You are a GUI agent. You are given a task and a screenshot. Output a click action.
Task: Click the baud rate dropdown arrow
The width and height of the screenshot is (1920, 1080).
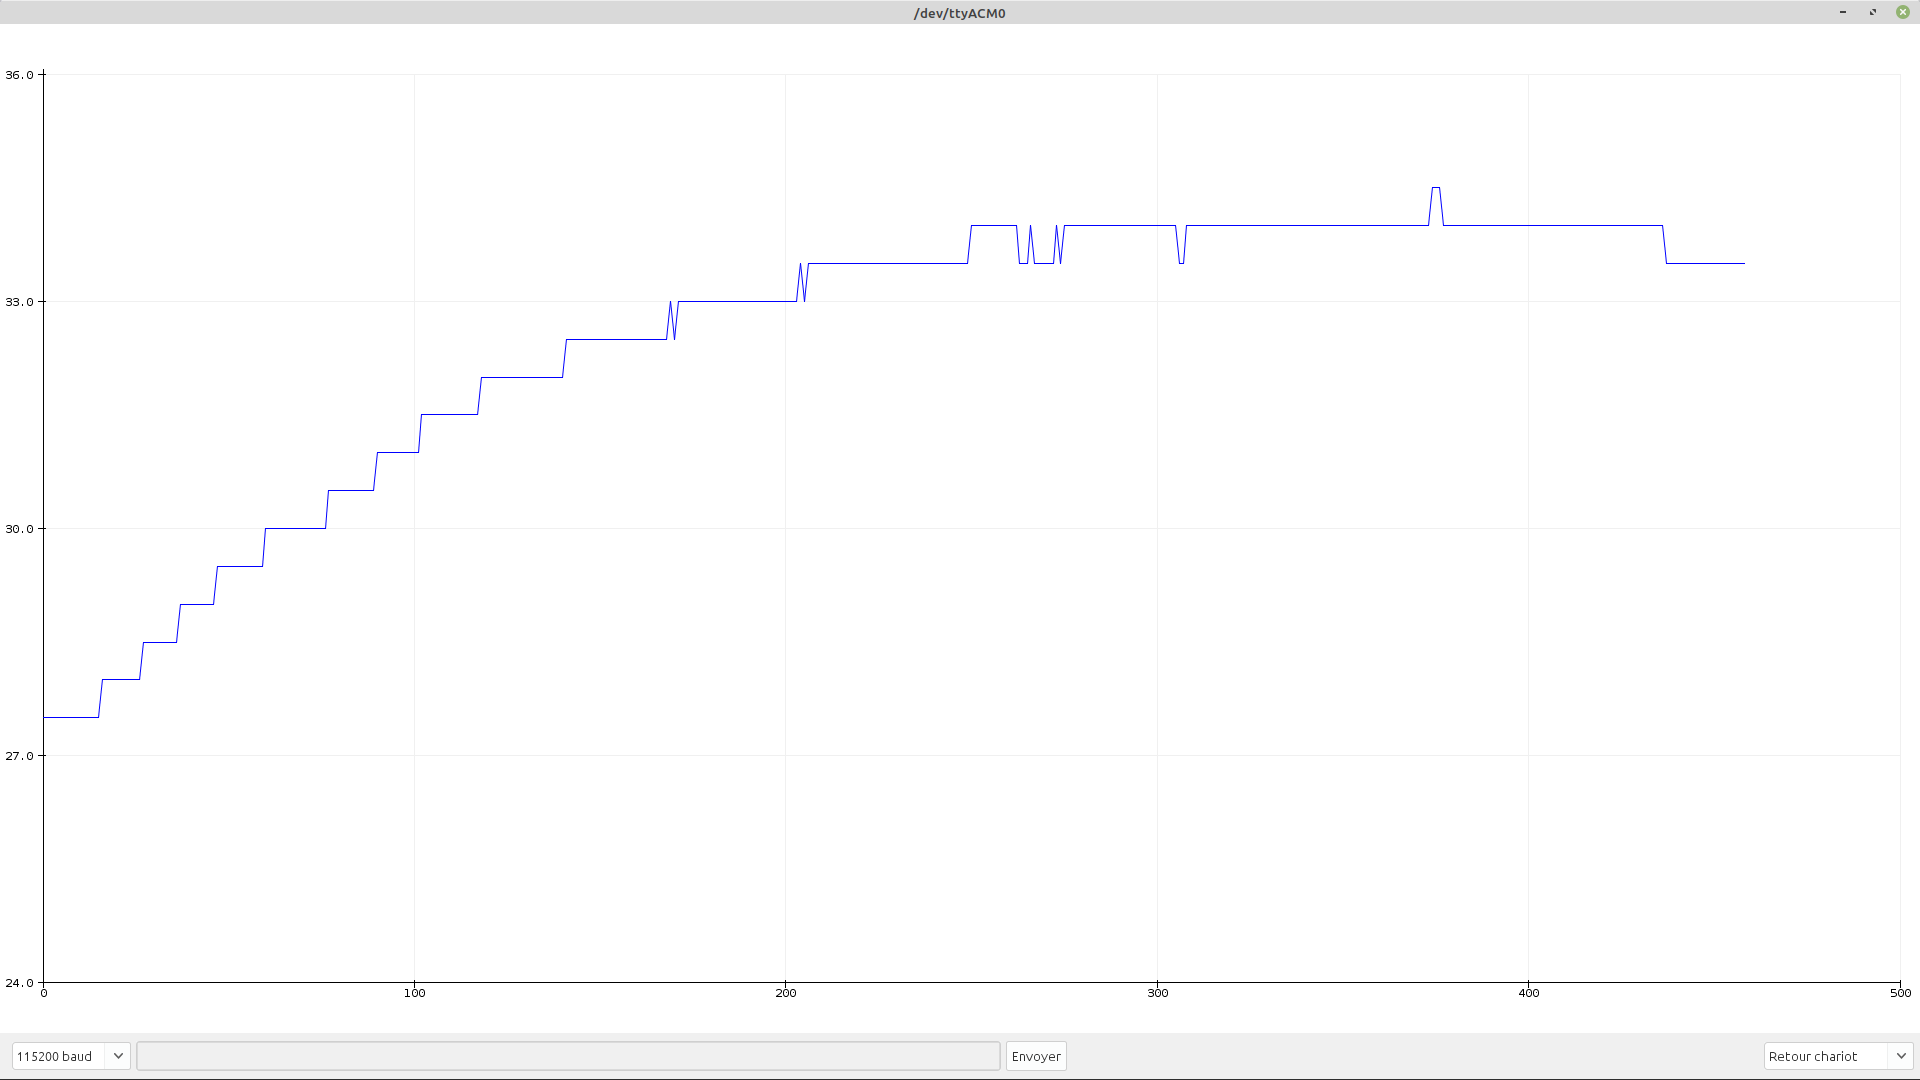point(118,1056)
